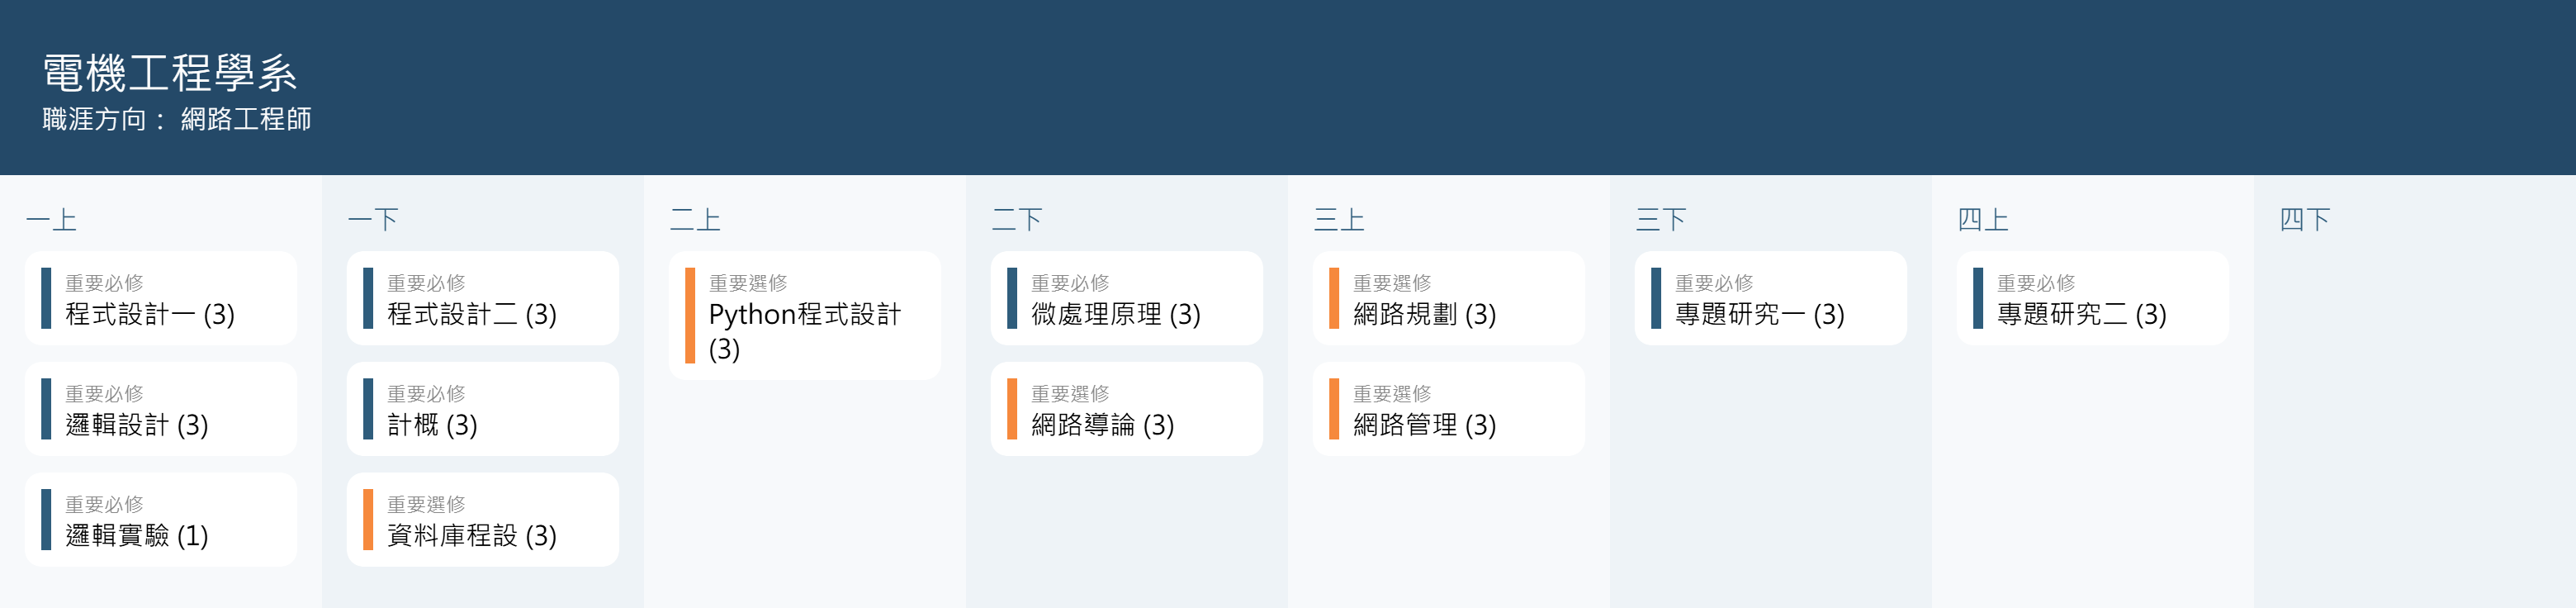Open the 邏輯實驗 (1) course card

pyautogui.click(x=160, y=520)
